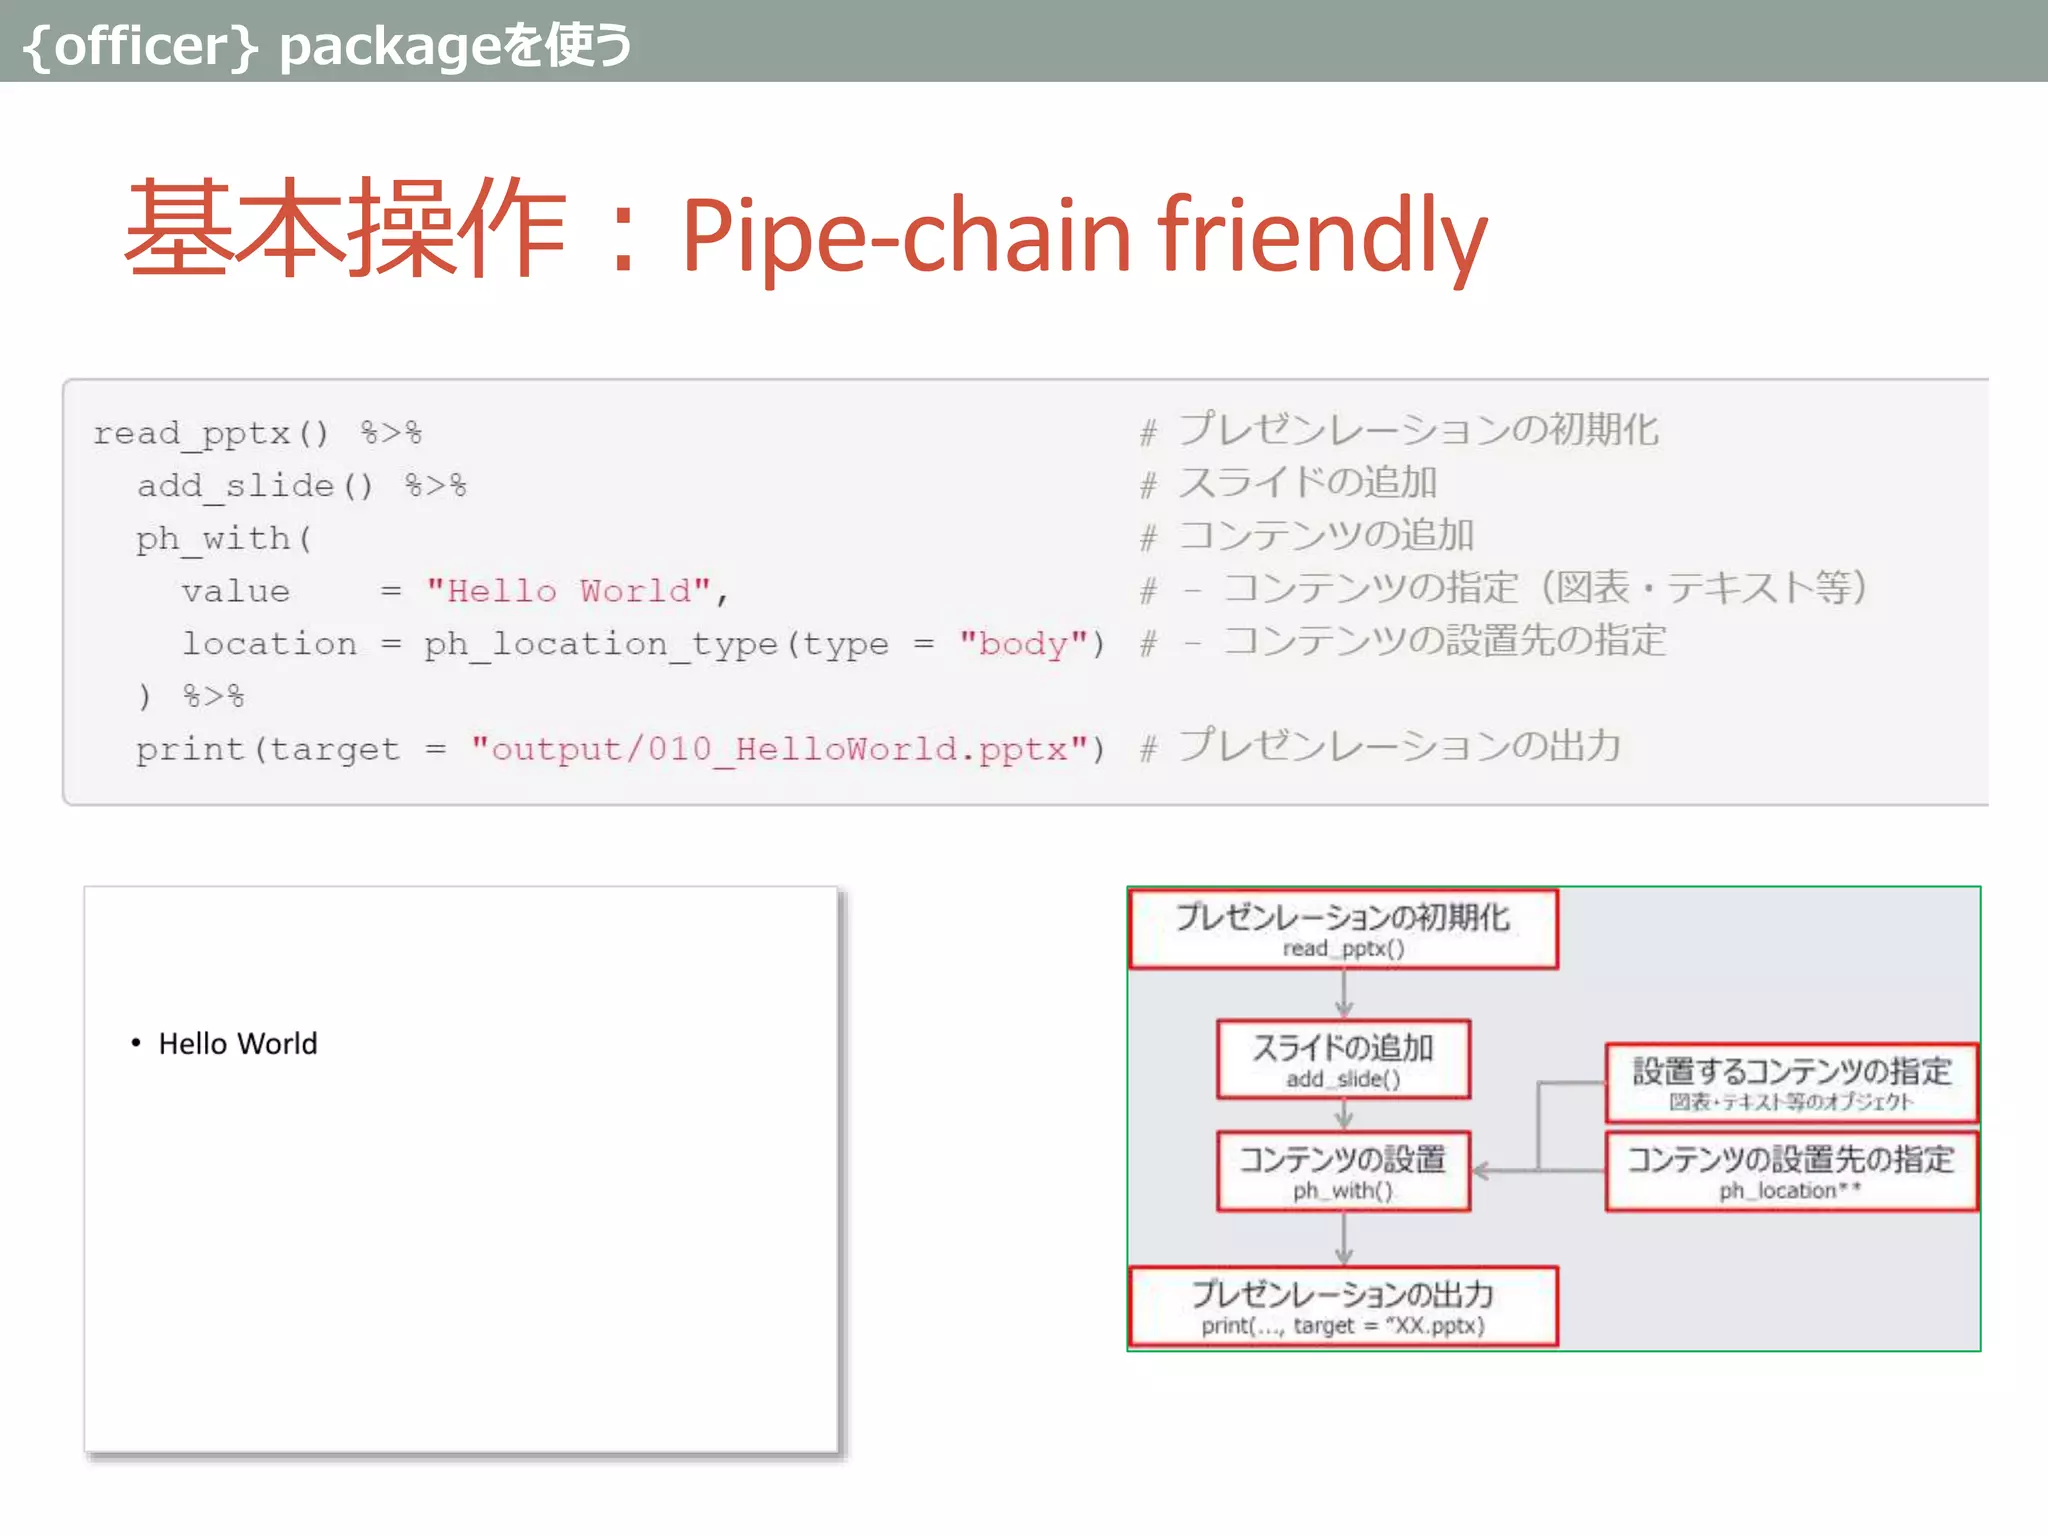Click the 'プレゼンテーションの初期化' flowchart box
2048x1536 pixels.
tap(1342, 929)
